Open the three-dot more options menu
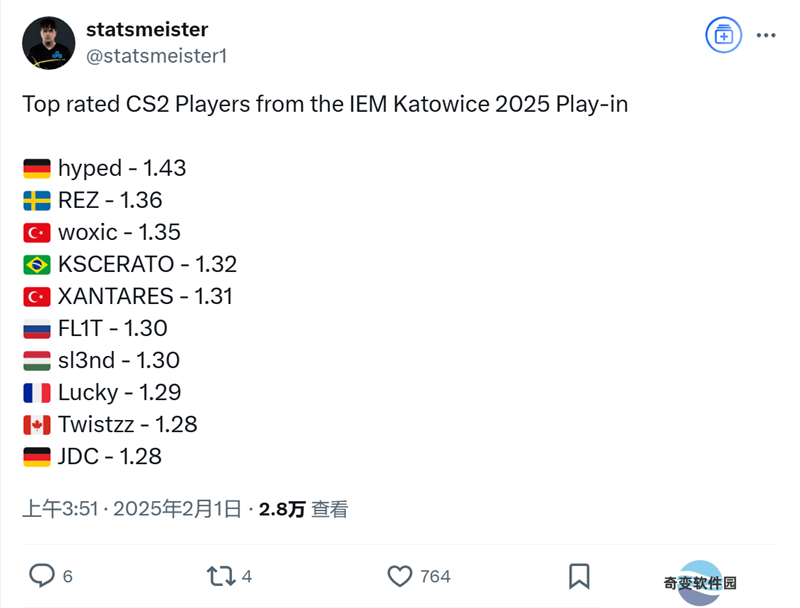The width and height of the screenshot is (800, 608). 766,35
